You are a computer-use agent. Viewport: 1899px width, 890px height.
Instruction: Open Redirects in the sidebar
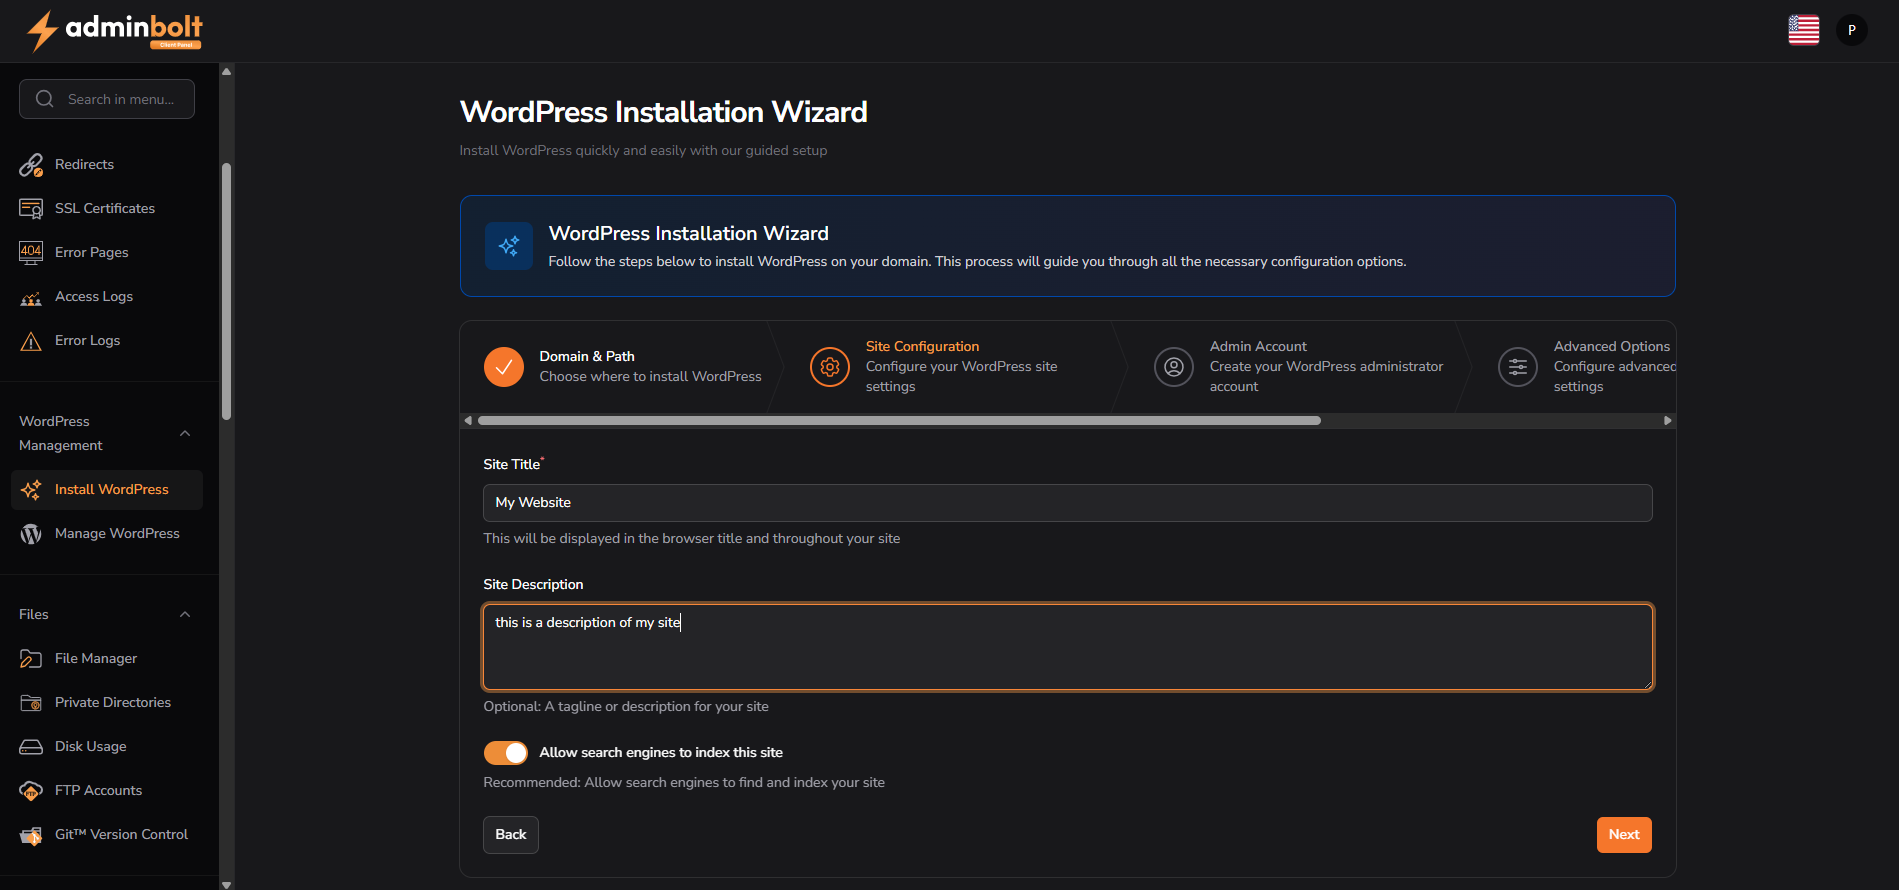point(107,164)
